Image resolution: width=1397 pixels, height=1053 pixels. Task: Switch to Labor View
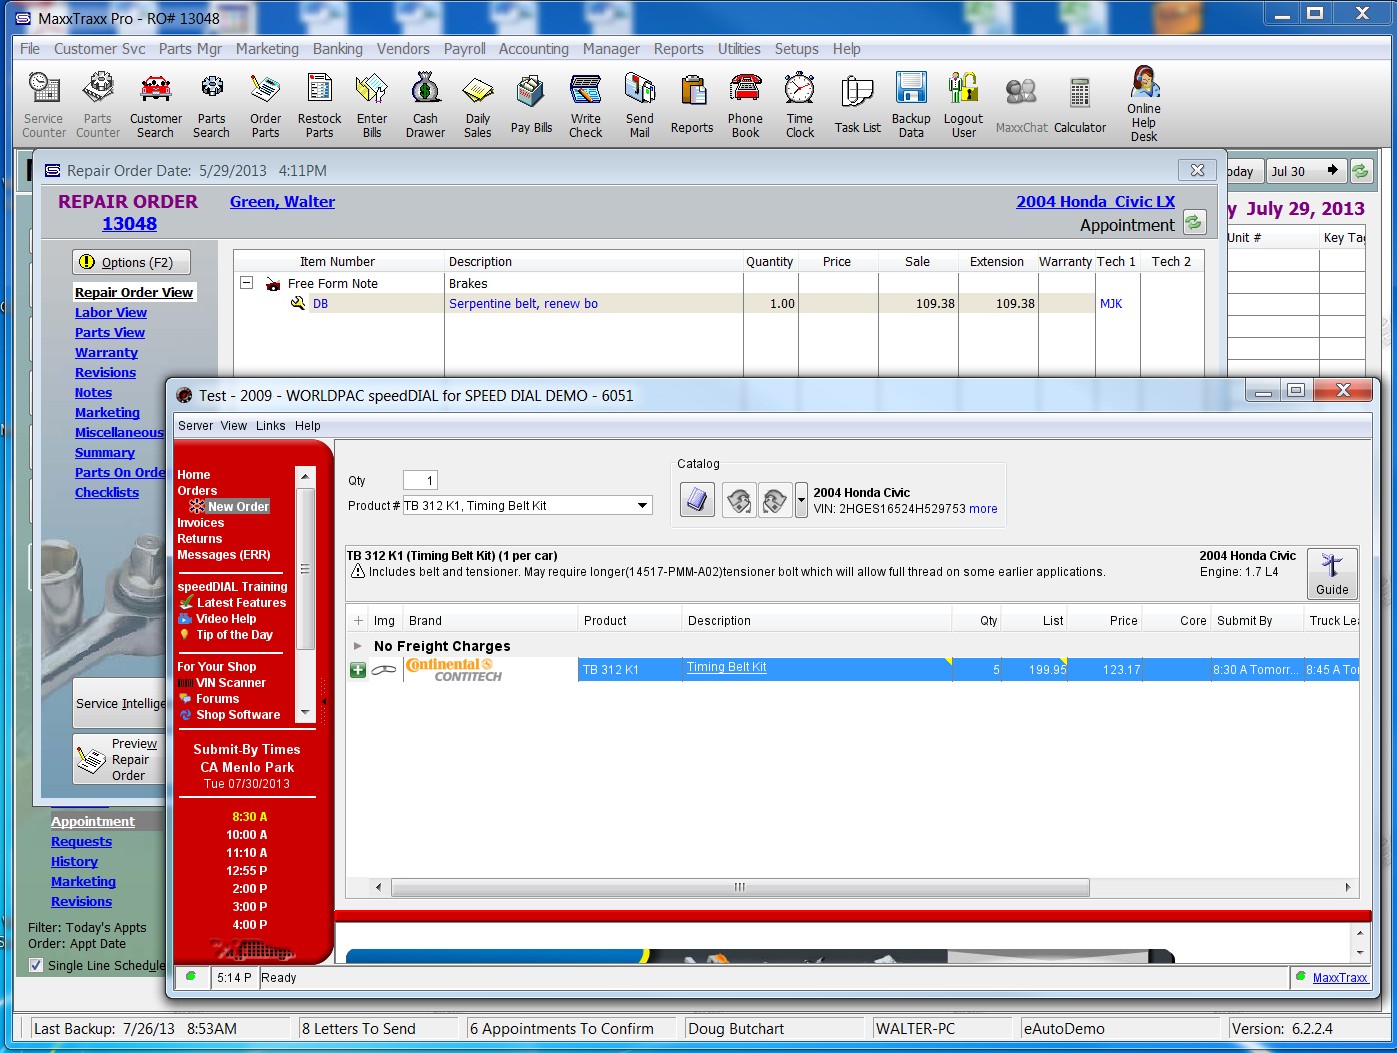111,313
